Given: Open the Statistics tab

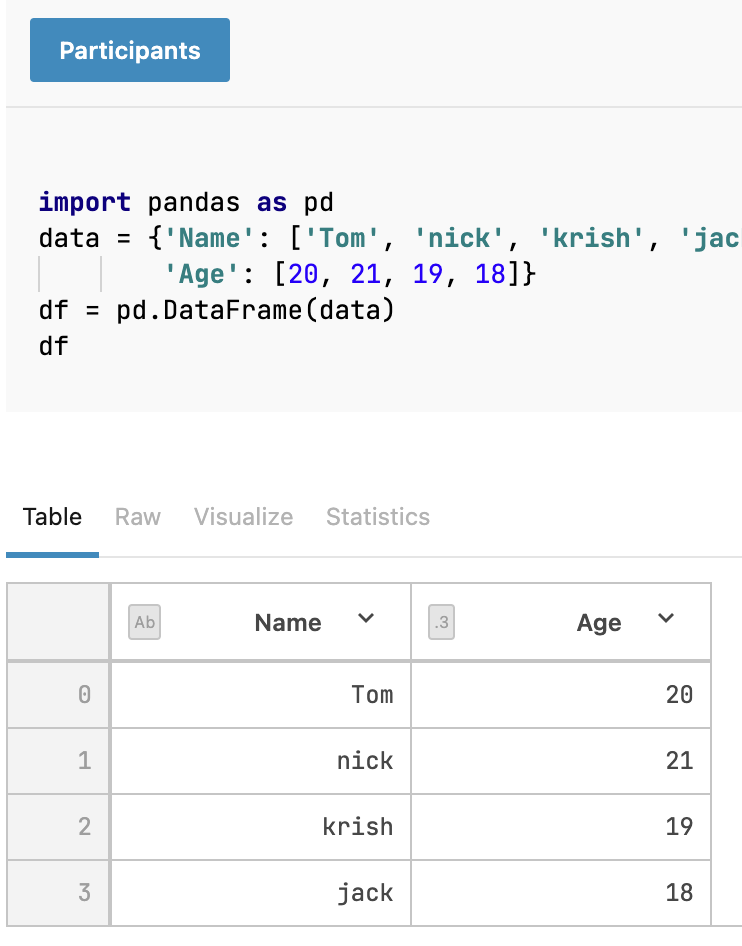Looking at the screenshot, I should (378, 517).
